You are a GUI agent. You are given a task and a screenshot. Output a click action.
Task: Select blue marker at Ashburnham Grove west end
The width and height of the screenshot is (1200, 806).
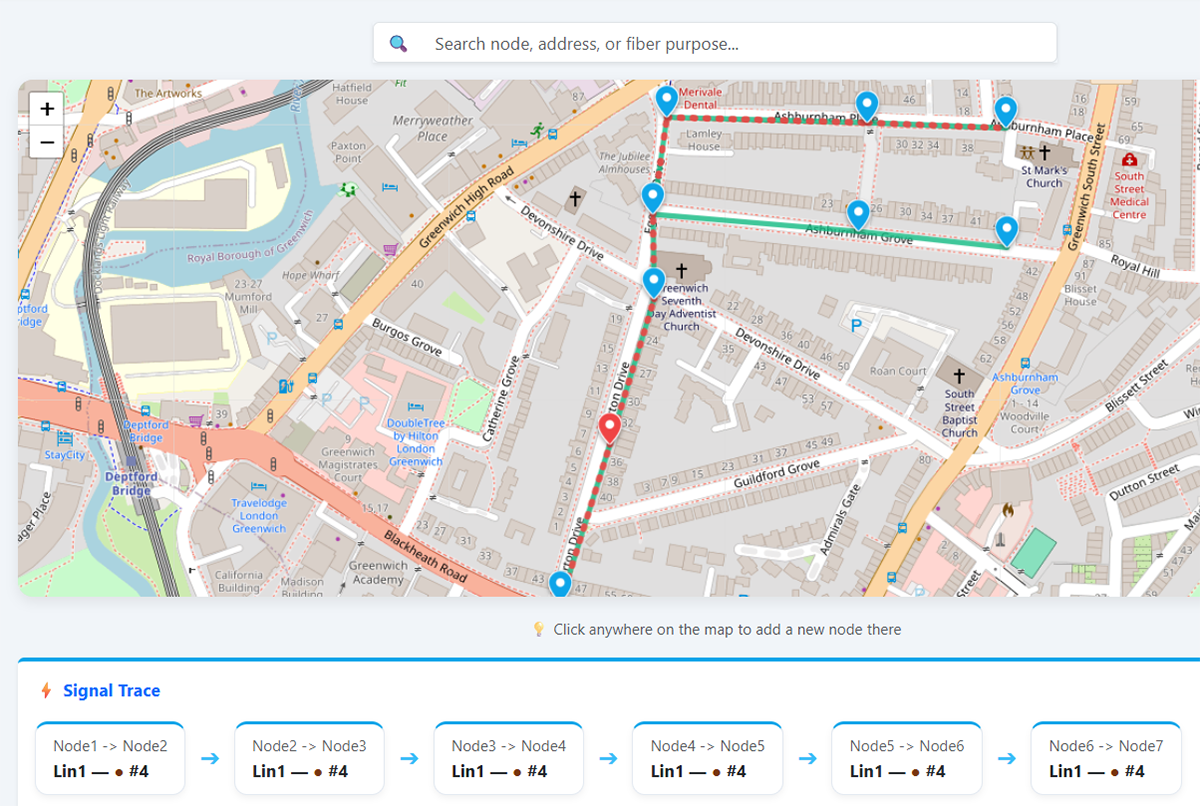pyautogui.click(x=652, y=197)
